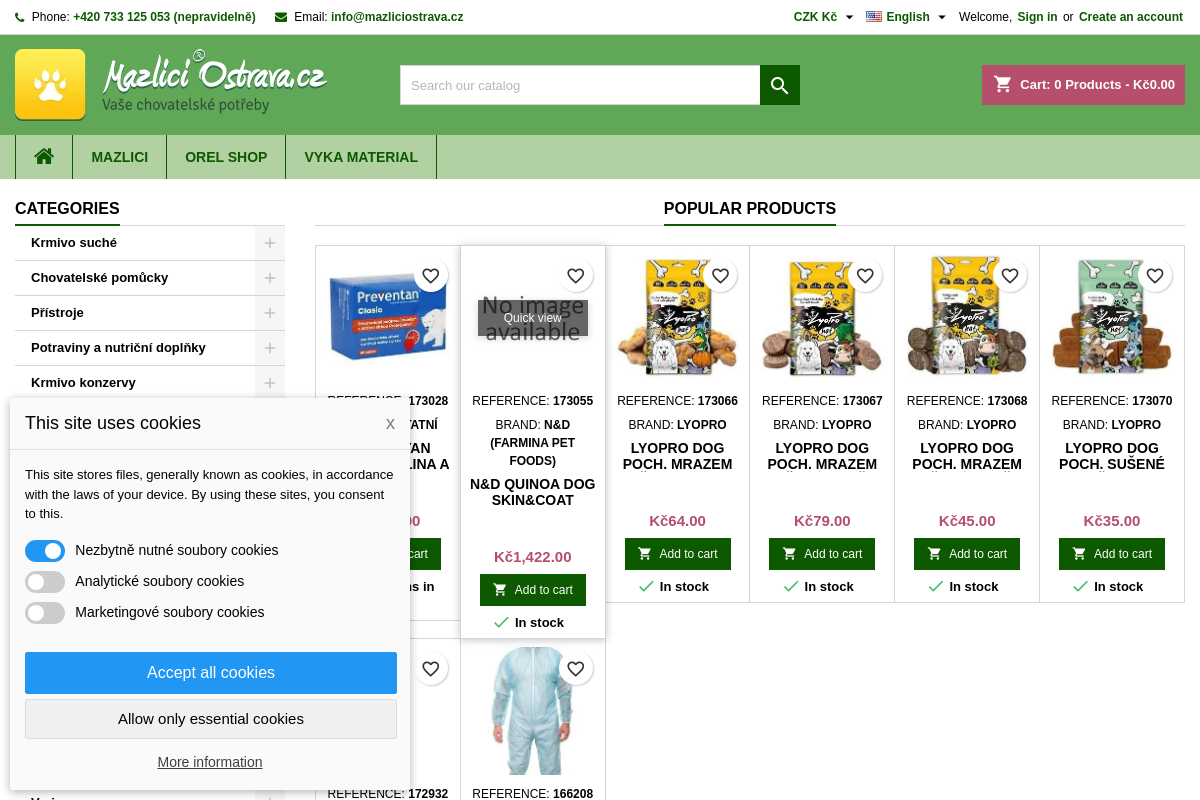Expand the Chovatelské pomůcky category
The image size is (1200, 800).
tap(270, 278)
